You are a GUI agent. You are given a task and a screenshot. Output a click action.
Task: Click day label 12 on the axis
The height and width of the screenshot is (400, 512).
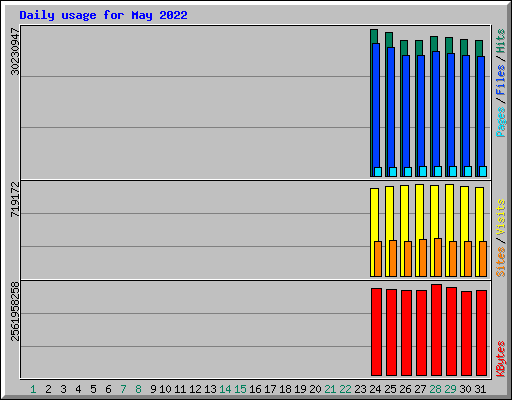(x=195, y=389)
